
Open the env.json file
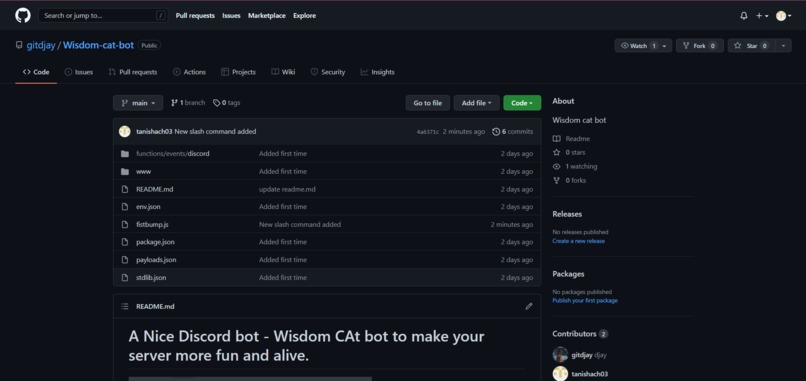point(148,207)
